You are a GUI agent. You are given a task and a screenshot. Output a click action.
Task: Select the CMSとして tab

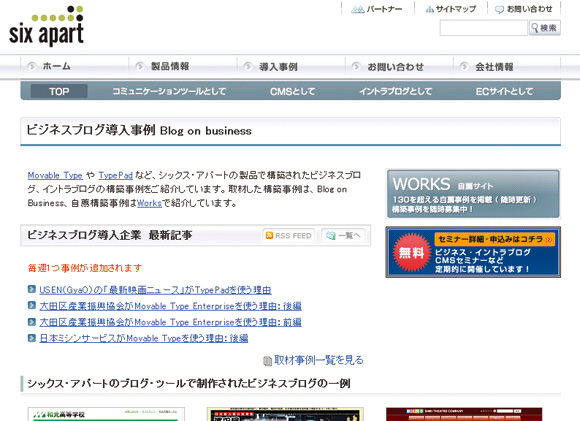(293, 91)
